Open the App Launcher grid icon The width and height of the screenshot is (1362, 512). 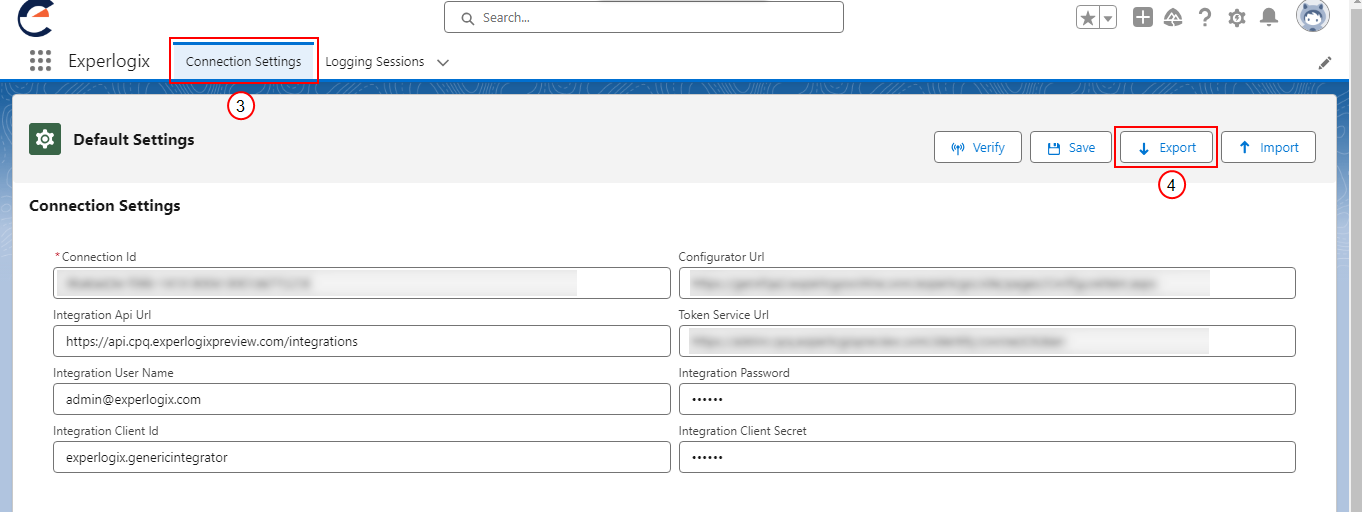tap(40, 61)
